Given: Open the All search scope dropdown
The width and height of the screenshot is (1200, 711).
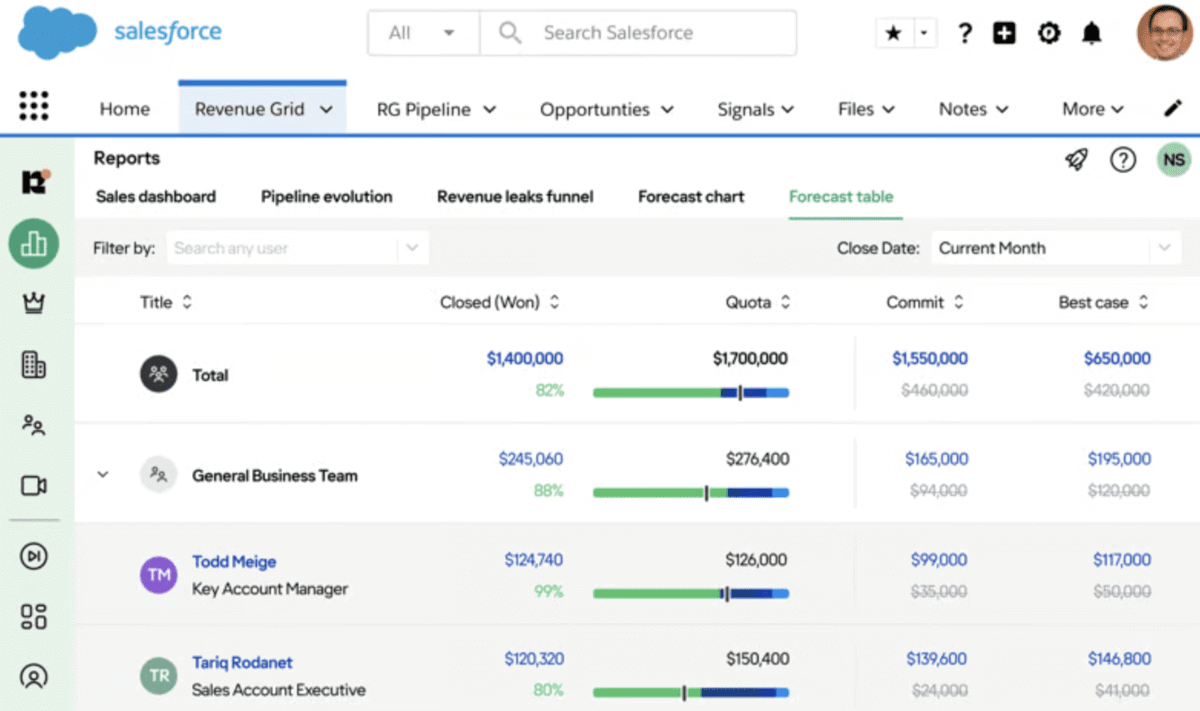Looking at the screenshot, I should click(424, 33).
